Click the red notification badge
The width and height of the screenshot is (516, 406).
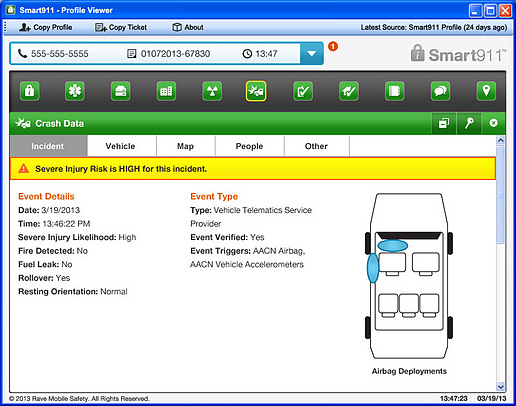point(333,46)
